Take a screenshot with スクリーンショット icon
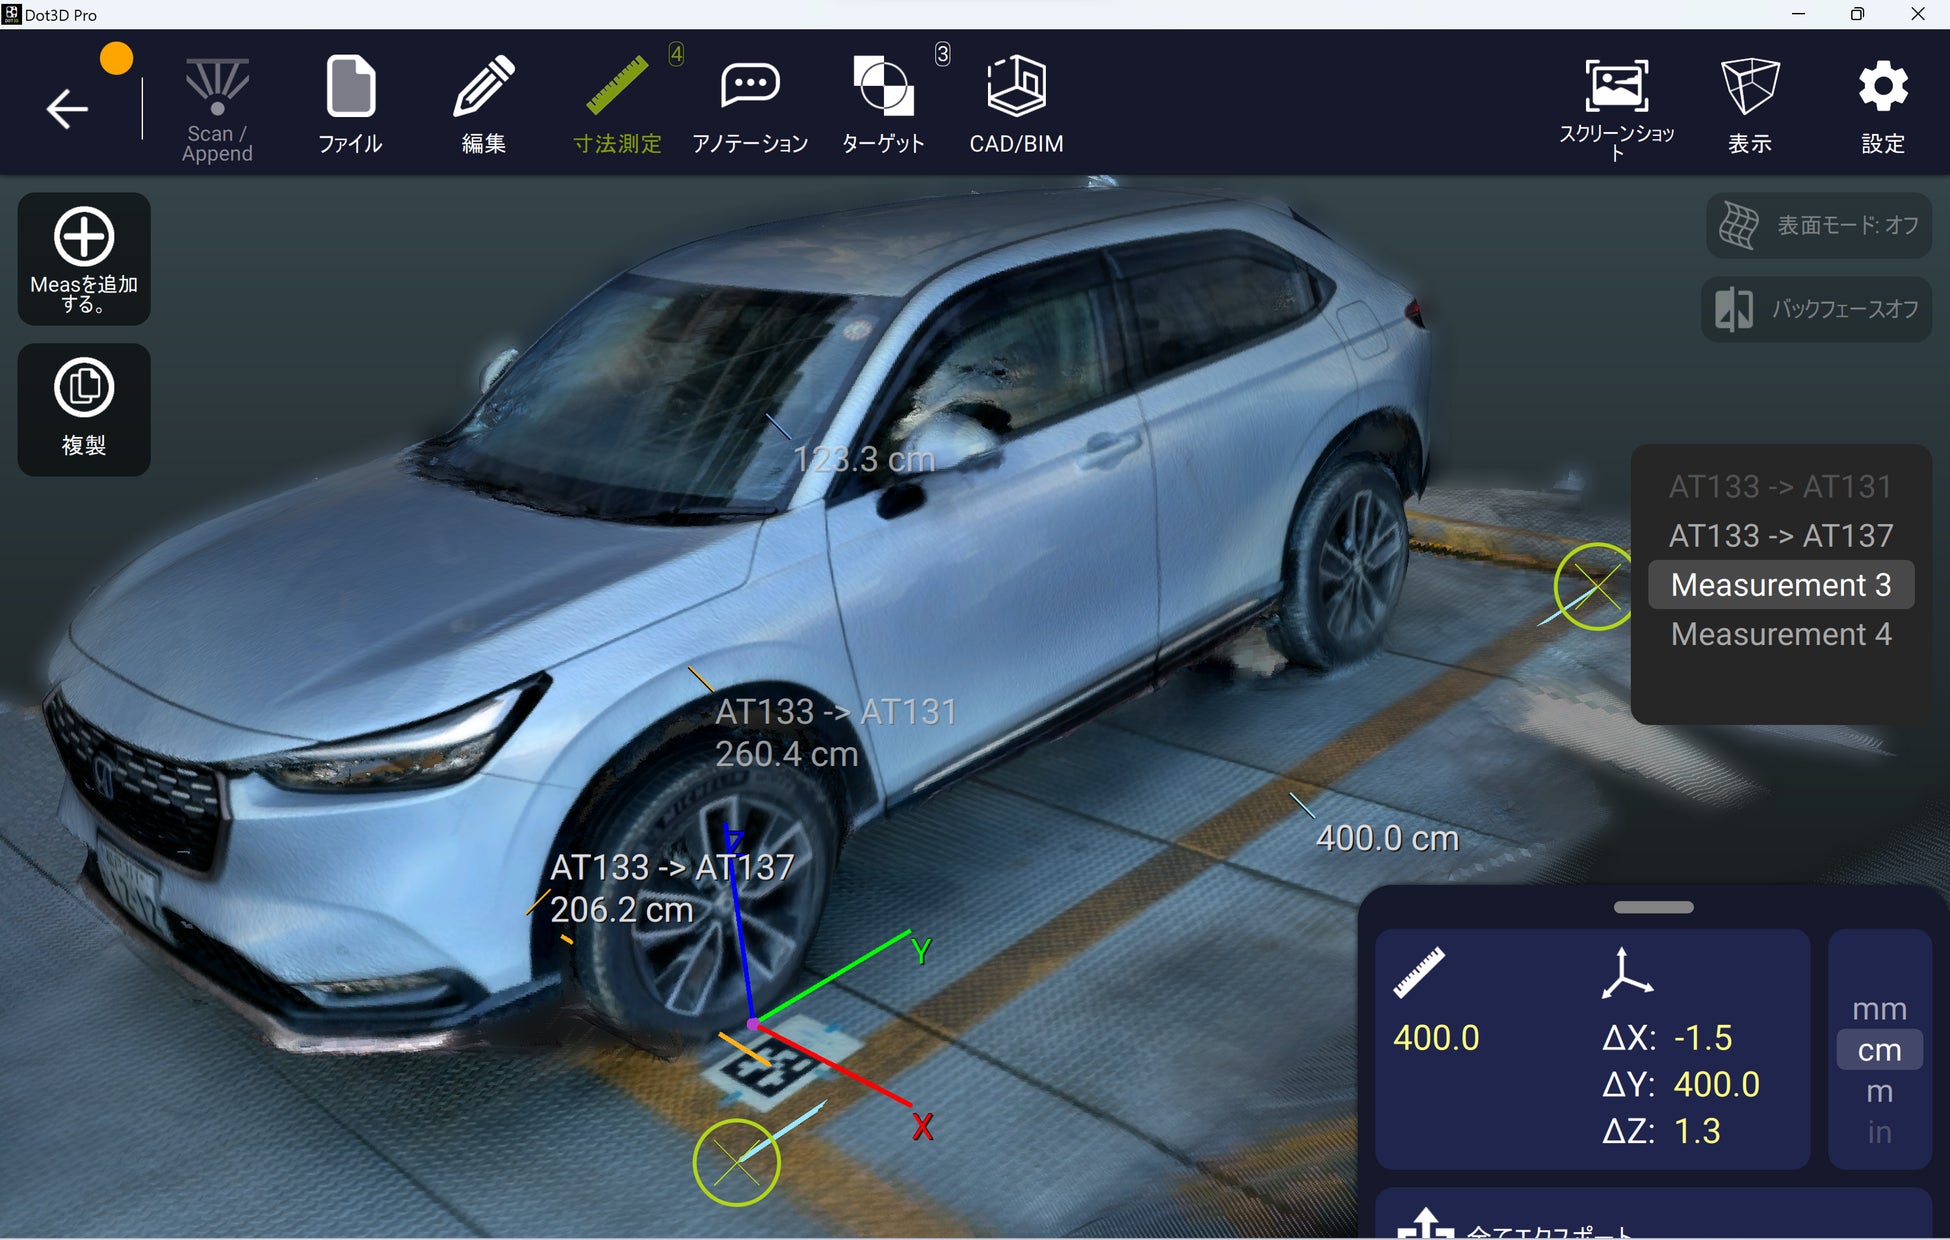 (1616, 105)
